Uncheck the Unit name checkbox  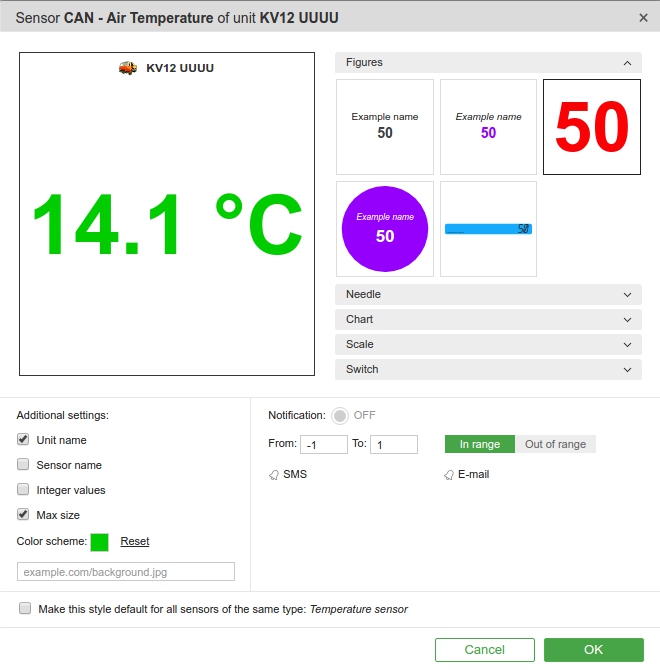(23, 440)
